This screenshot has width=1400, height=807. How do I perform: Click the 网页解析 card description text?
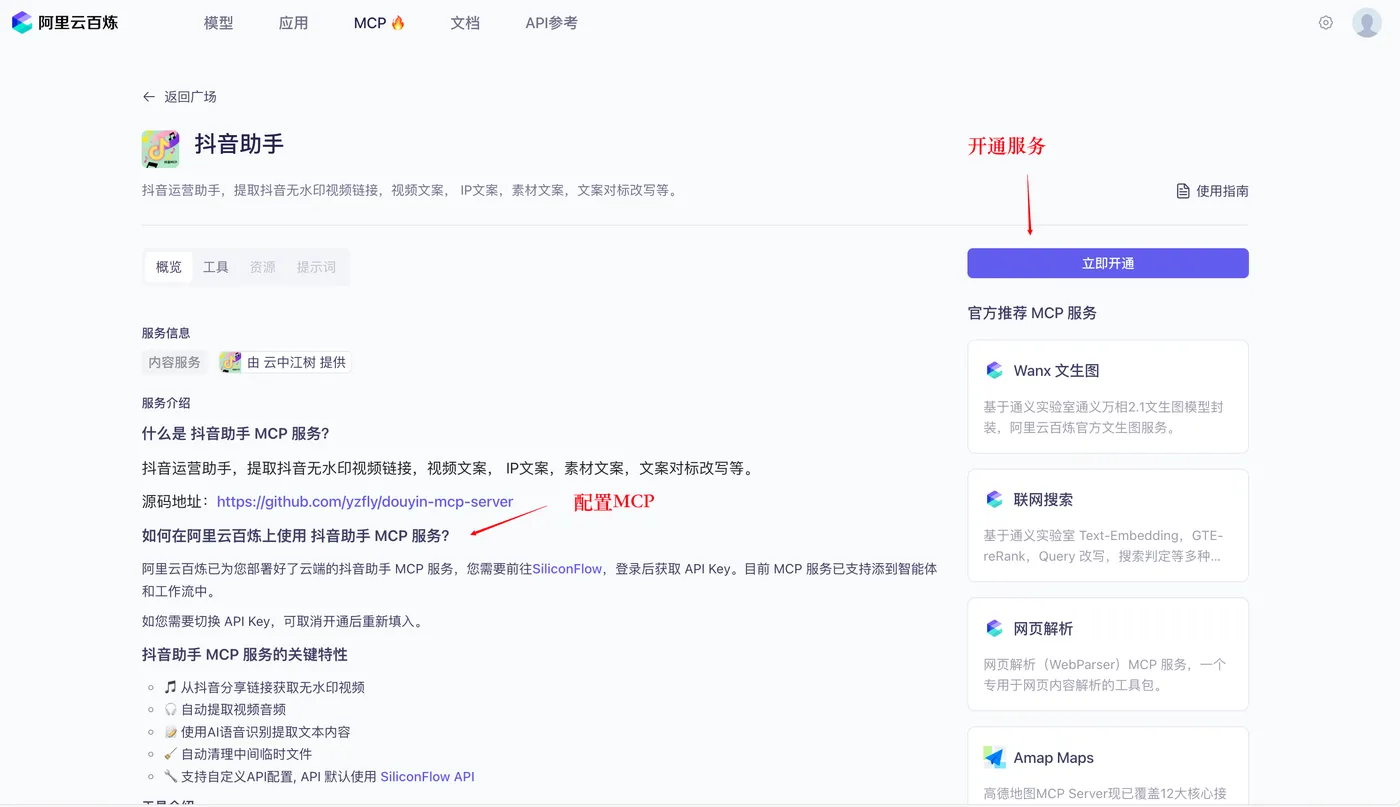1107,675
